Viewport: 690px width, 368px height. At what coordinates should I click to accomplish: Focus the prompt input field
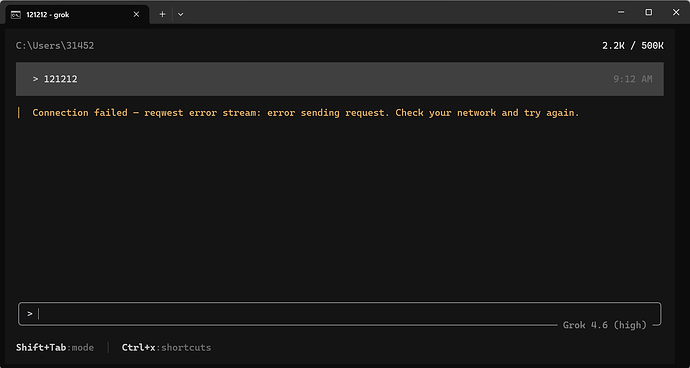click(340, 314)
